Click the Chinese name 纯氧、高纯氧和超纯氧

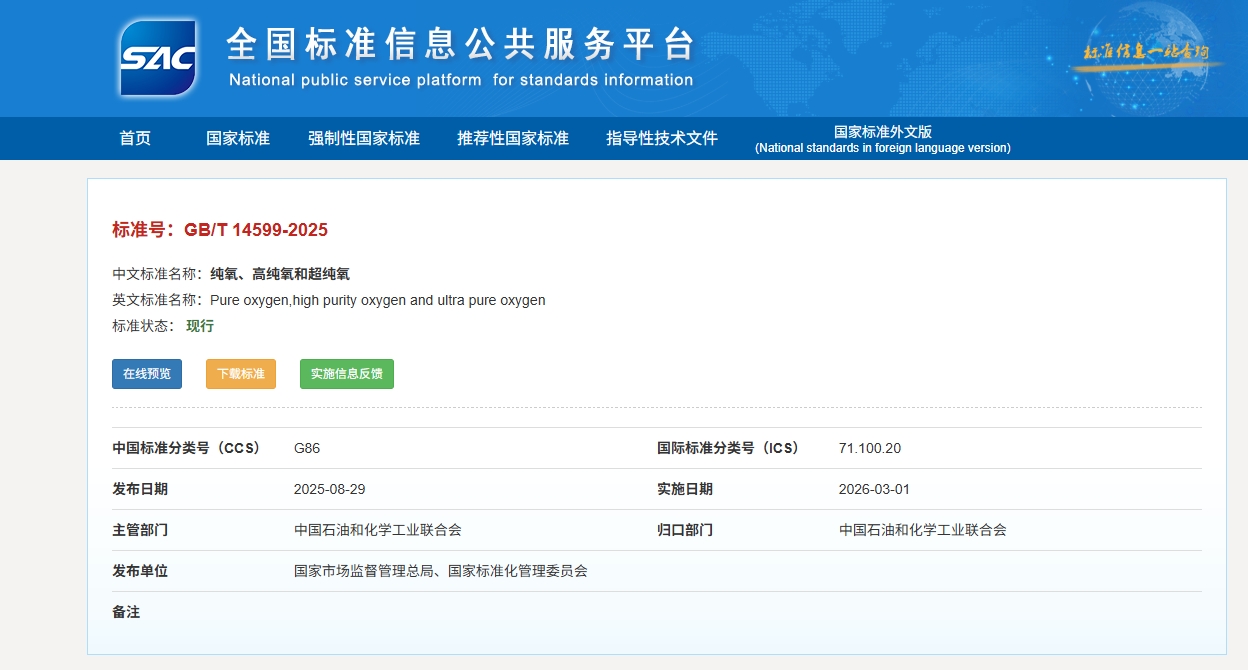click(x=280, y=274)
